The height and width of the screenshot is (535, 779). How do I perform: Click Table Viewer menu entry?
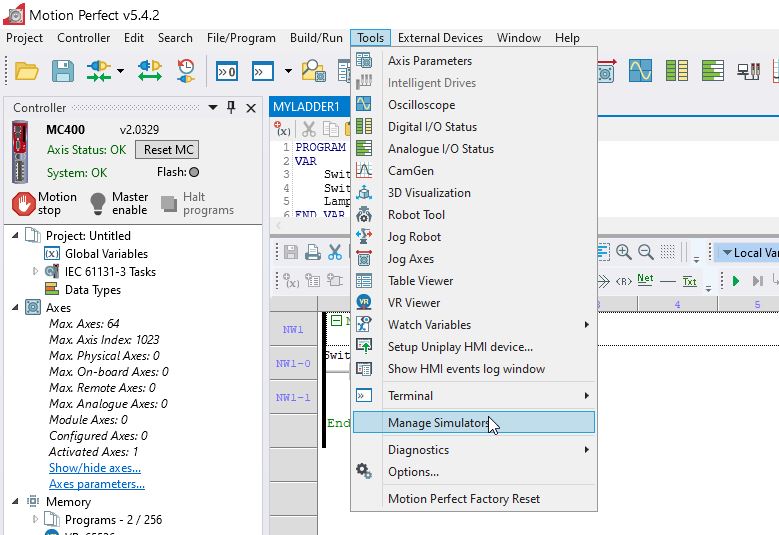click(x=474, y=281)
